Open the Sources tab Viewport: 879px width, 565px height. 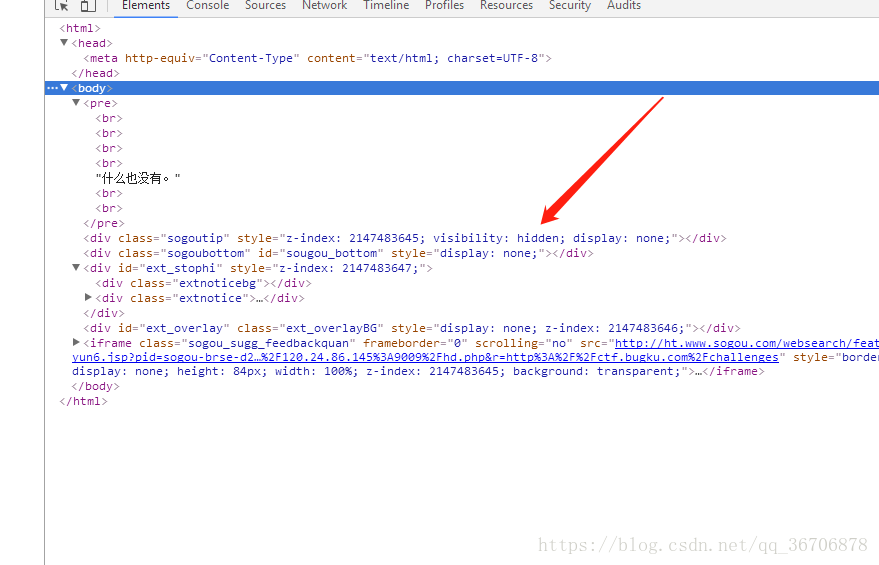(x=265, y=6)
